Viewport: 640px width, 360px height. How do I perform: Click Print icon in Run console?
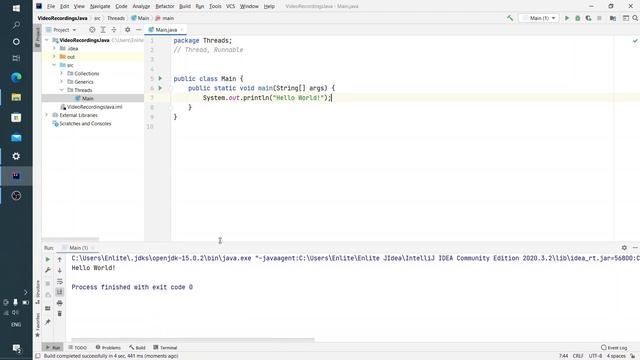coord(60,303)
